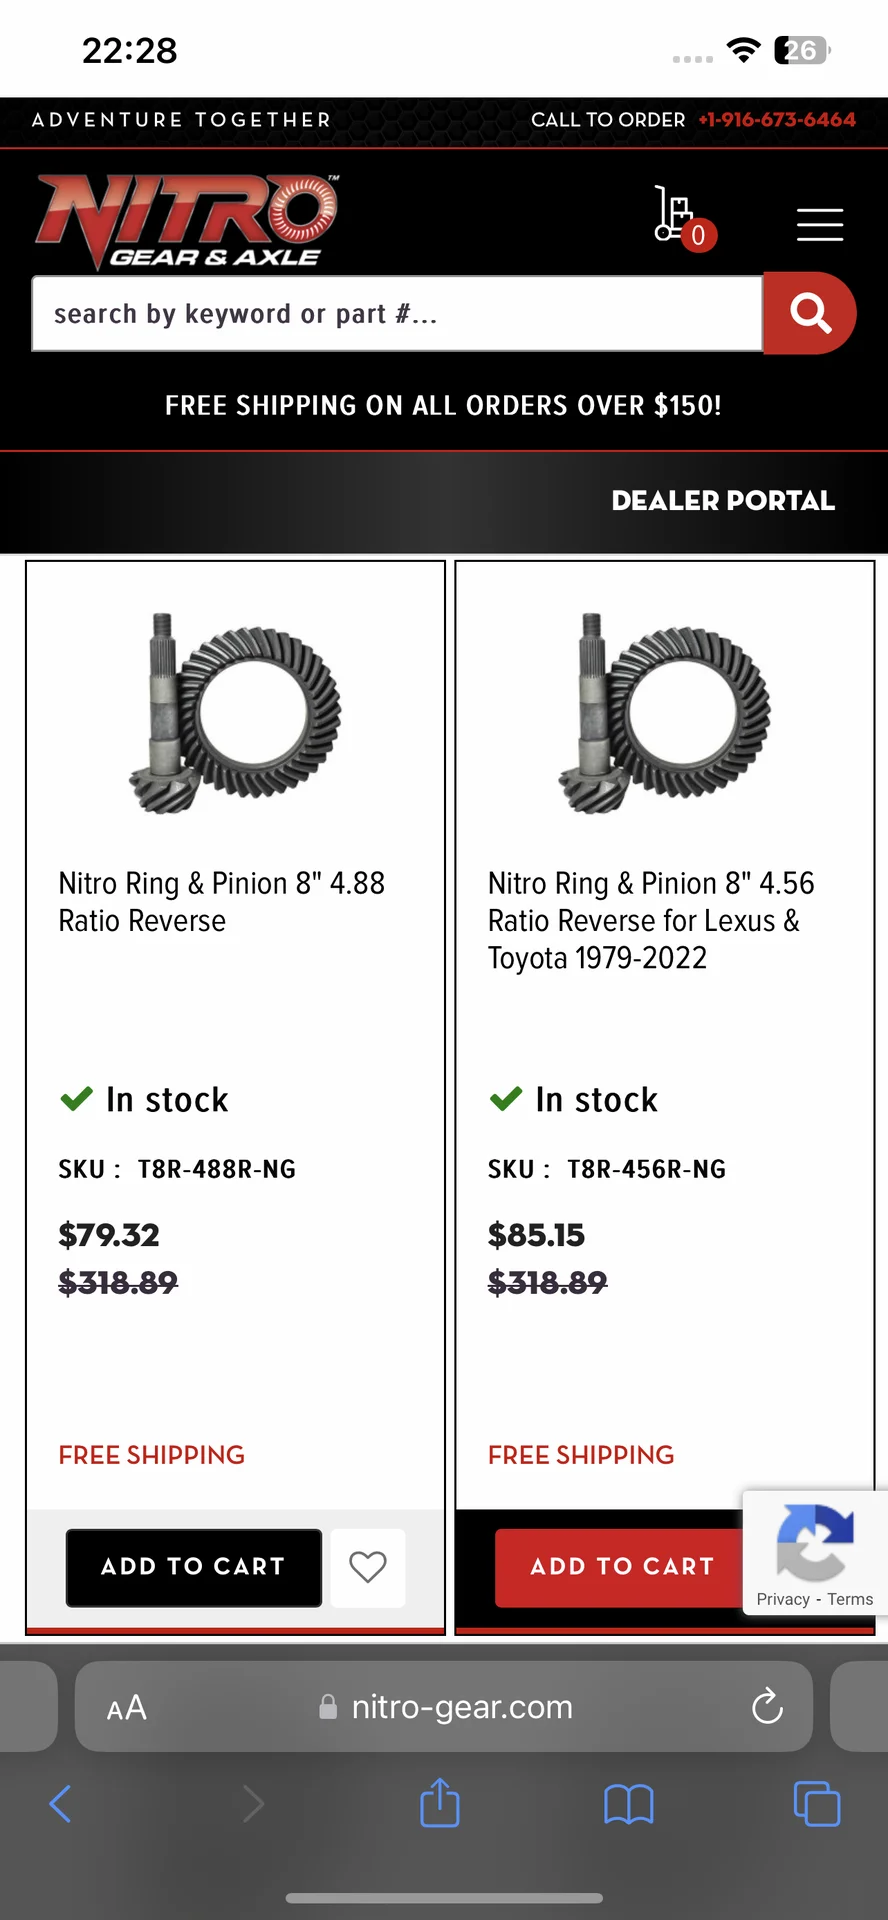Add 4.88 ratio item to wishlist heart

pos(367,1567)
